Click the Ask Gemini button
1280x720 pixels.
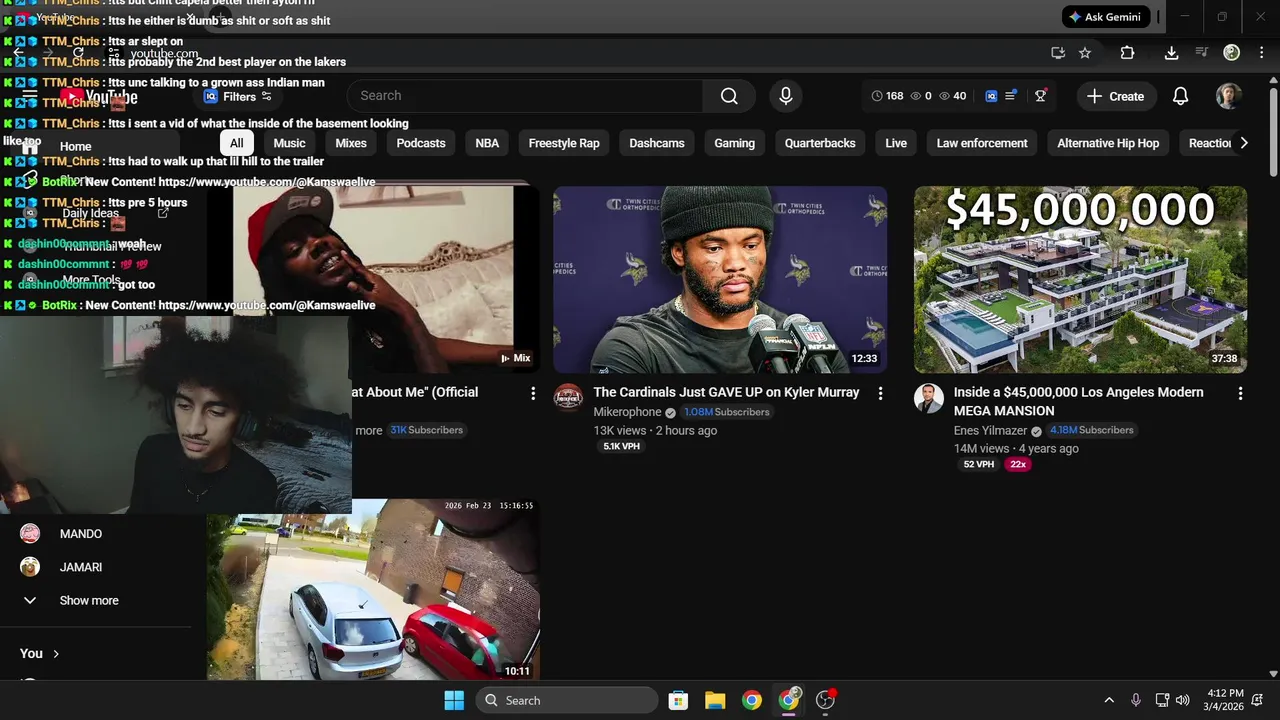(x=1105, y=17)
